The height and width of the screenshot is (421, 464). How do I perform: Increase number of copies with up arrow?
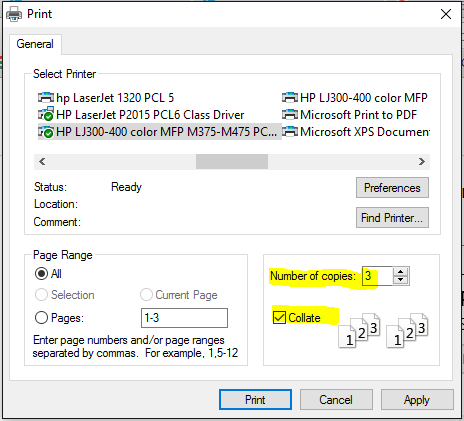coord(401,272)
